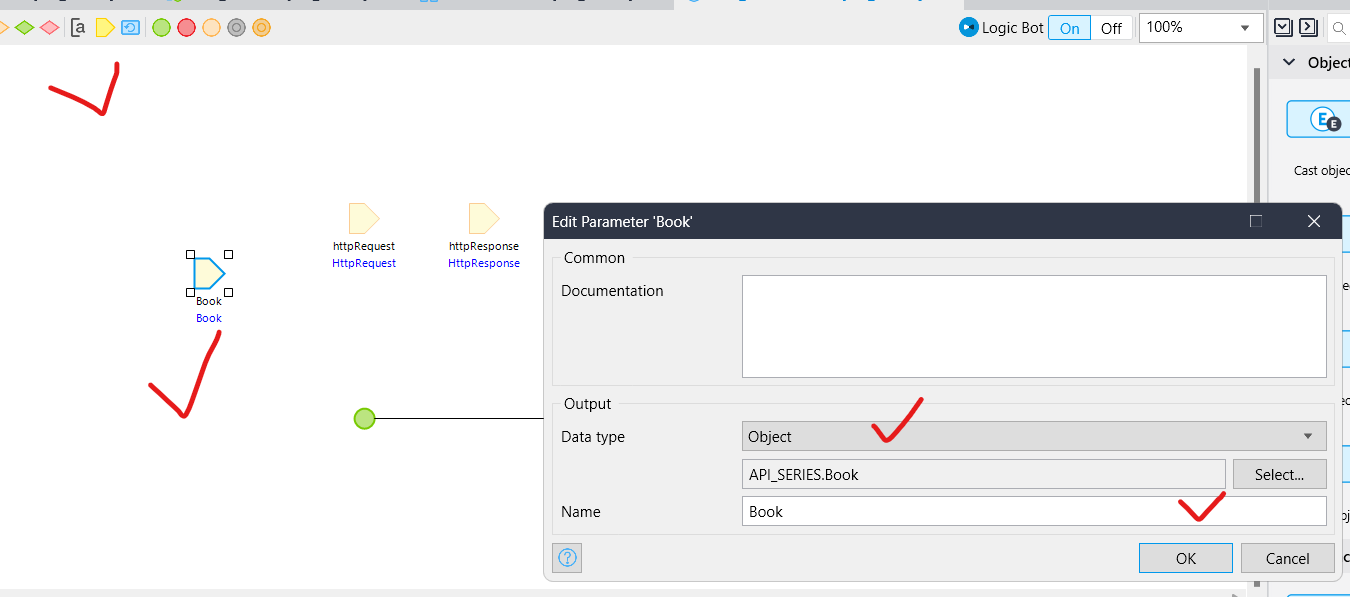The width and height of the screenshot is (1350, 597).
Task: Cancel the Edit Parameter dialog
Action: (1287, 558)
